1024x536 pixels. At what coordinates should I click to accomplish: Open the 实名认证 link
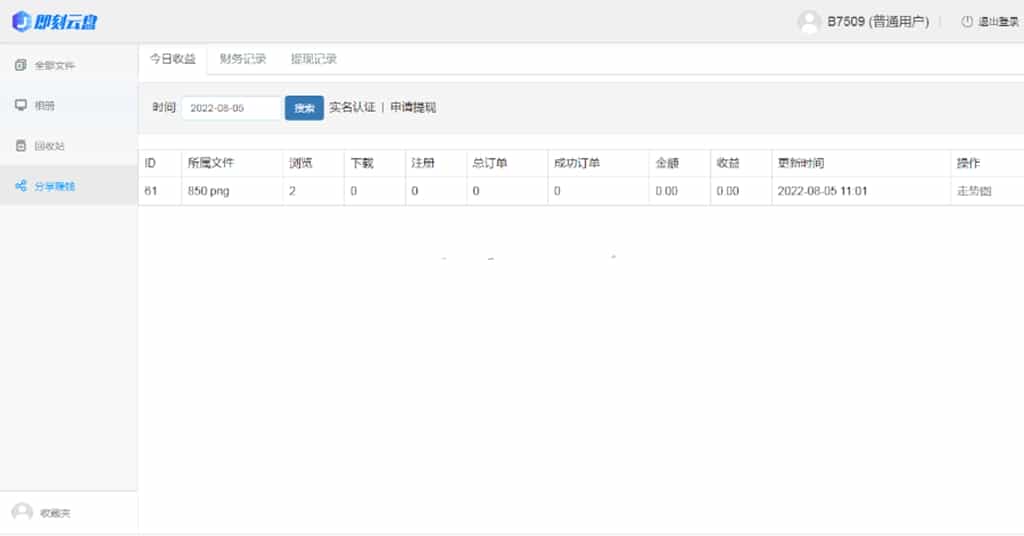pyautogui.click(x=352, y=107)
